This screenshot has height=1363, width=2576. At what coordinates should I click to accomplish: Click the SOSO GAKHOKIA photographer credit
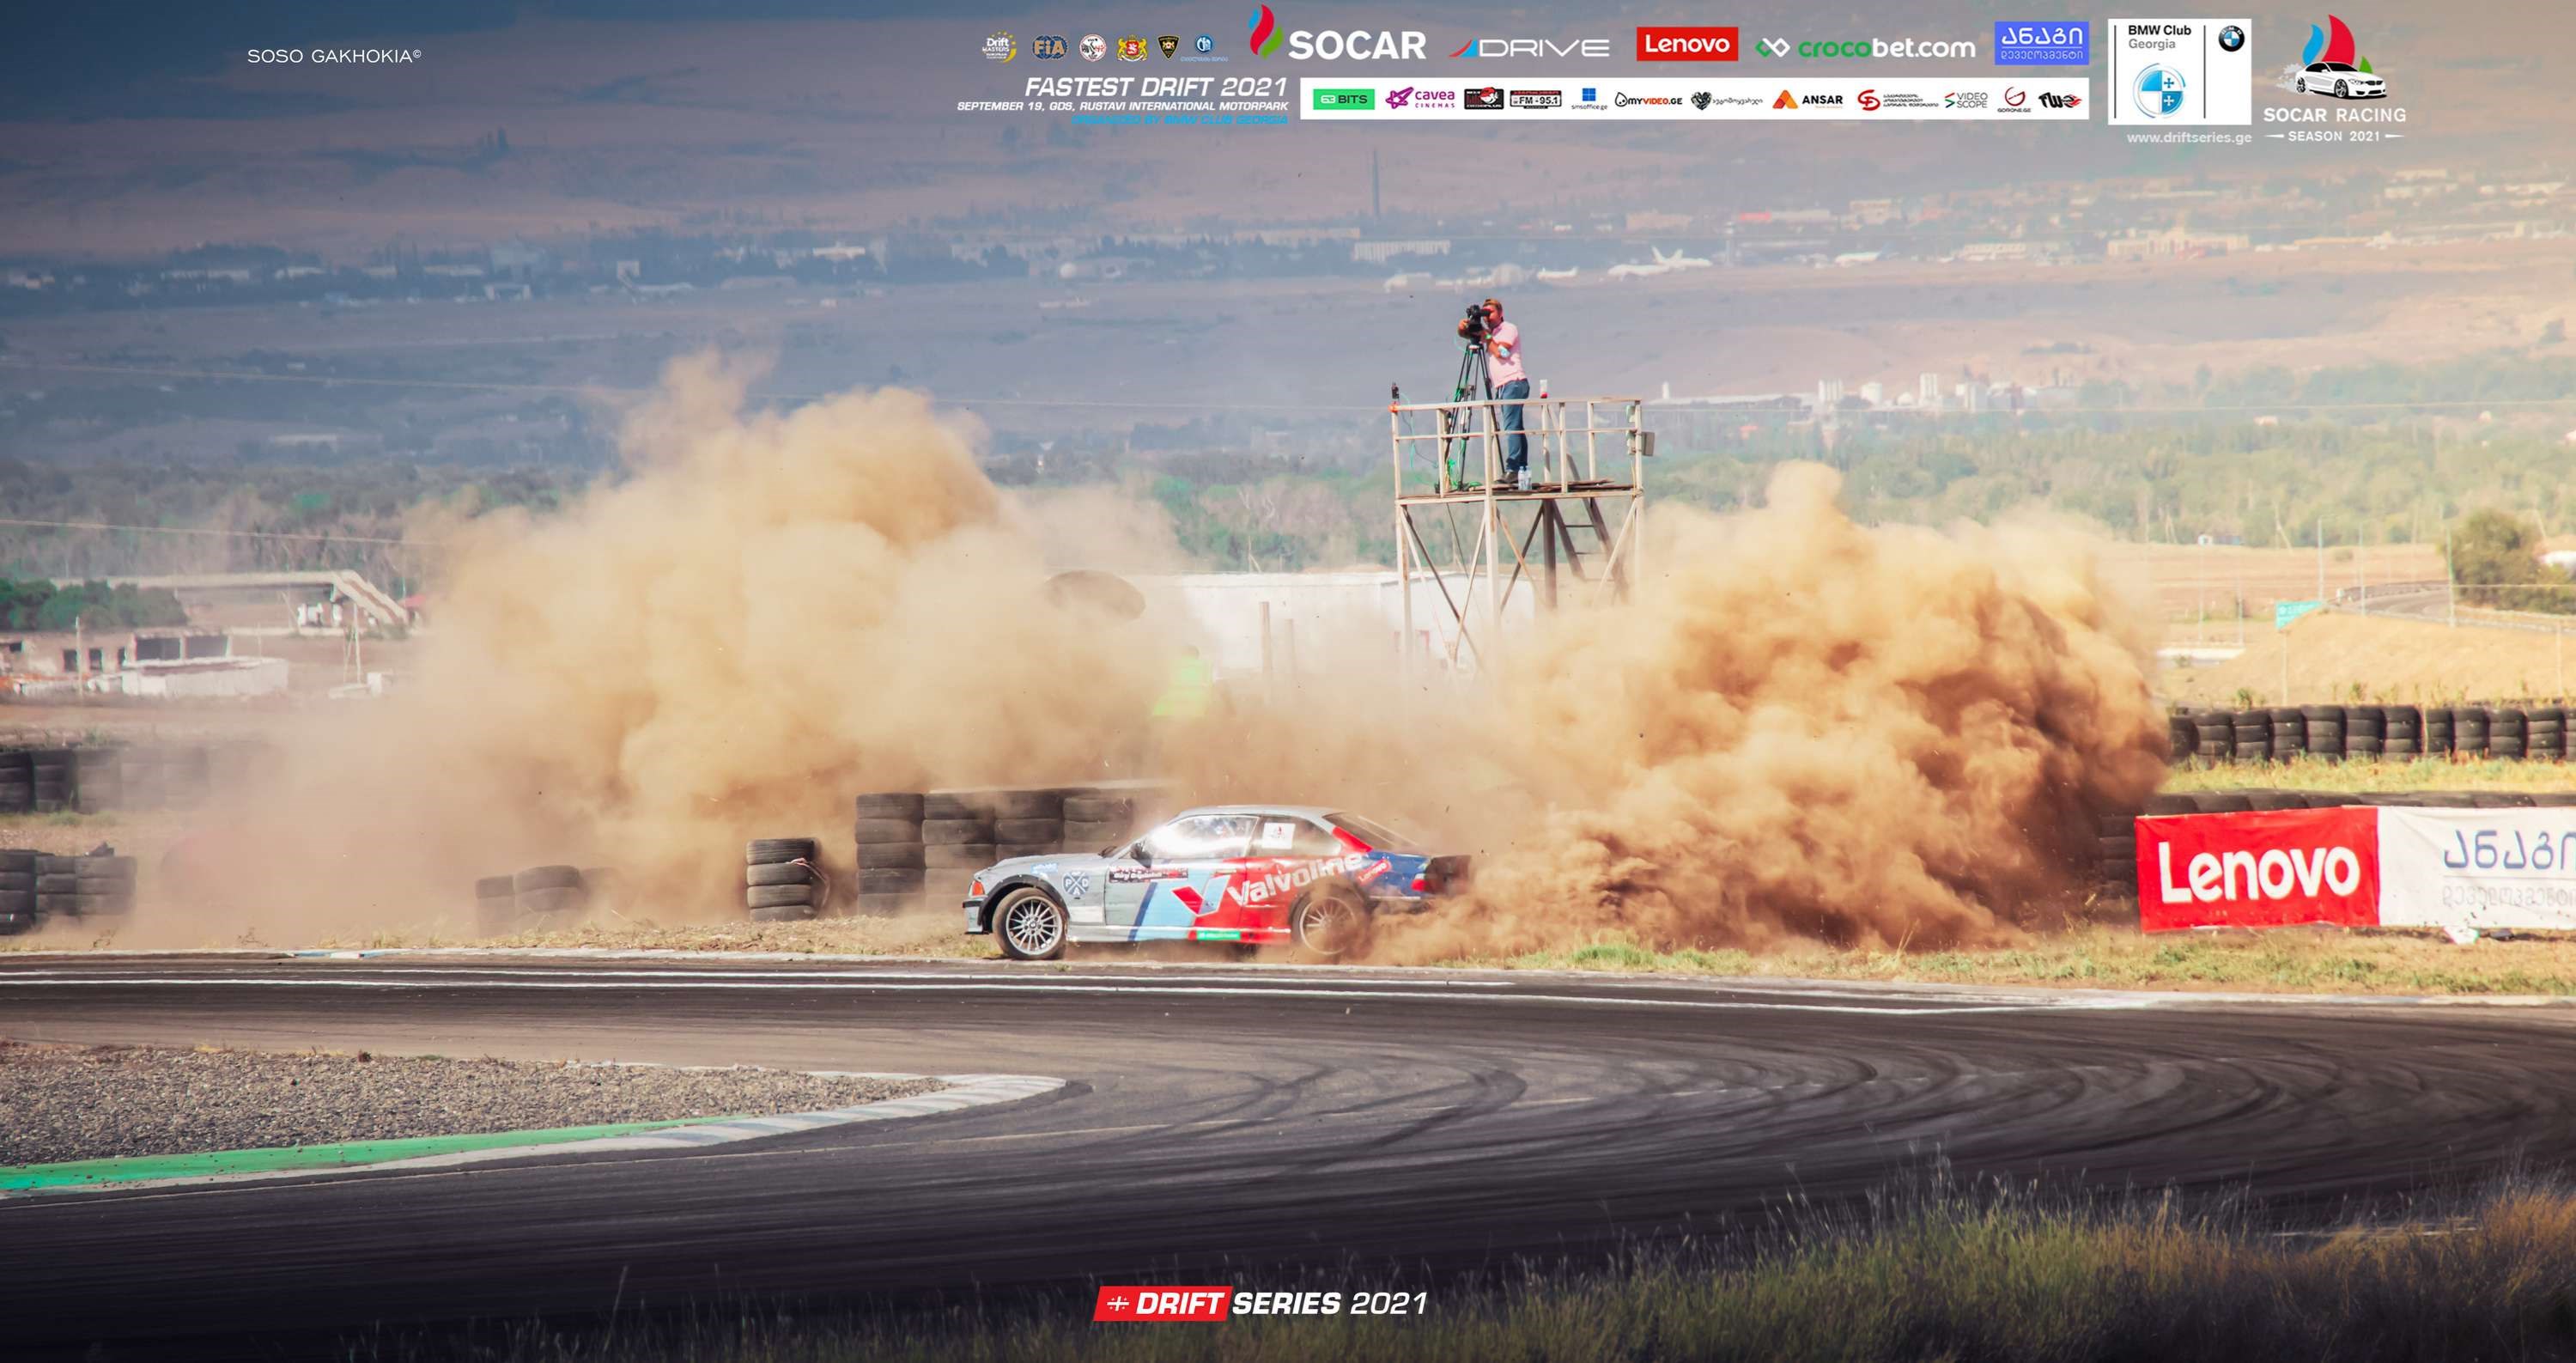point(334,57)
